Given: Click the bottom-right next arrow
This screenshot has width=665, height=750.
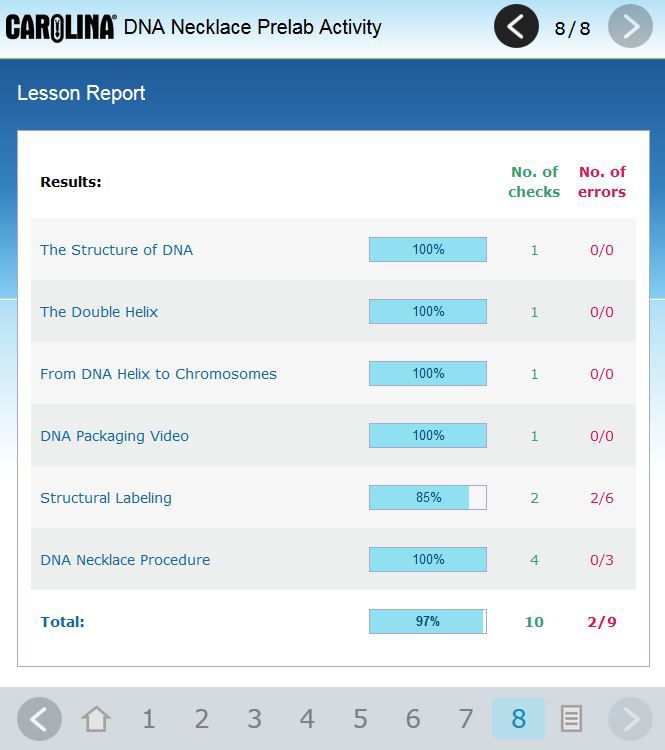Looking at the screenshot, I should point(630,719).
